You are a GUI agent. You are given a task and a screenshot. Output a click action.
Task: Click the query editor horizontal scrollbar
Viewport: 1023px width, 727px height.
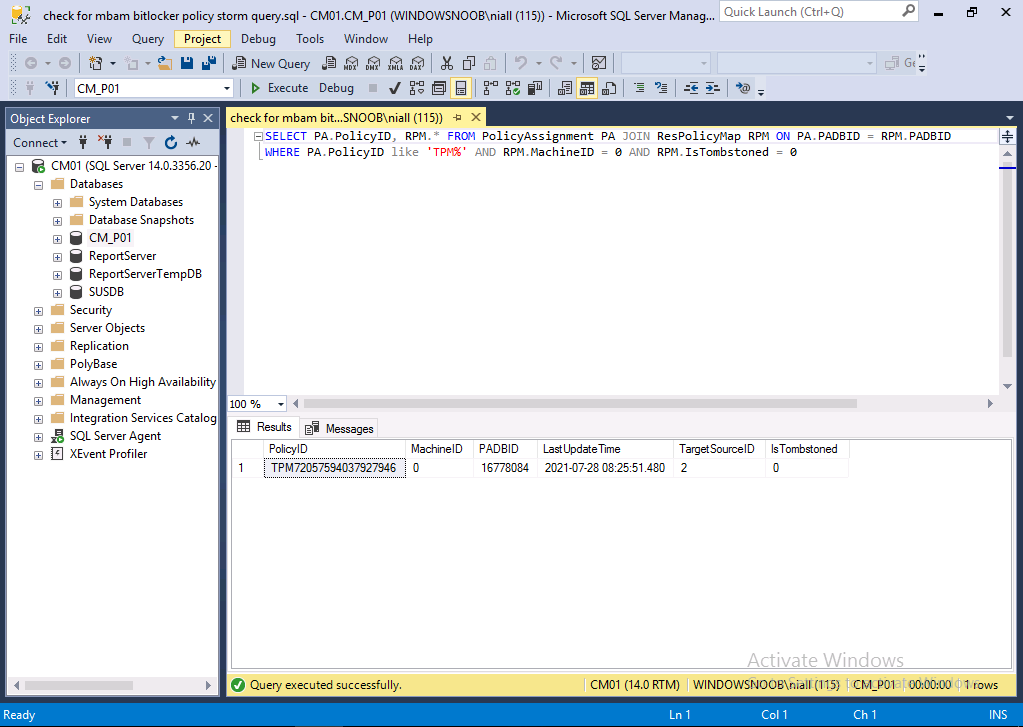click(579, 403)
